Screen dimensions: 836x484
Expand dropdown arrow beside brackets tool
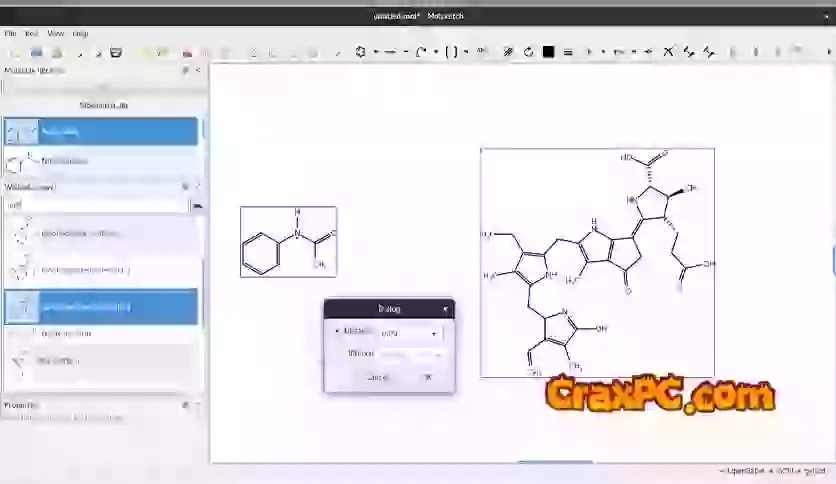pyautogui.click(x=466, y=52)
